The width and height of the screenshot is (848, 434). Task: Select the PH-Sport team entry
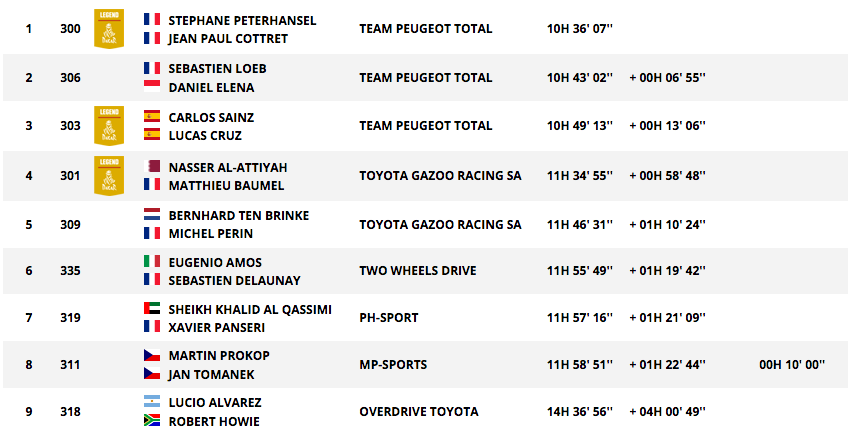click(x=389, y=318)
